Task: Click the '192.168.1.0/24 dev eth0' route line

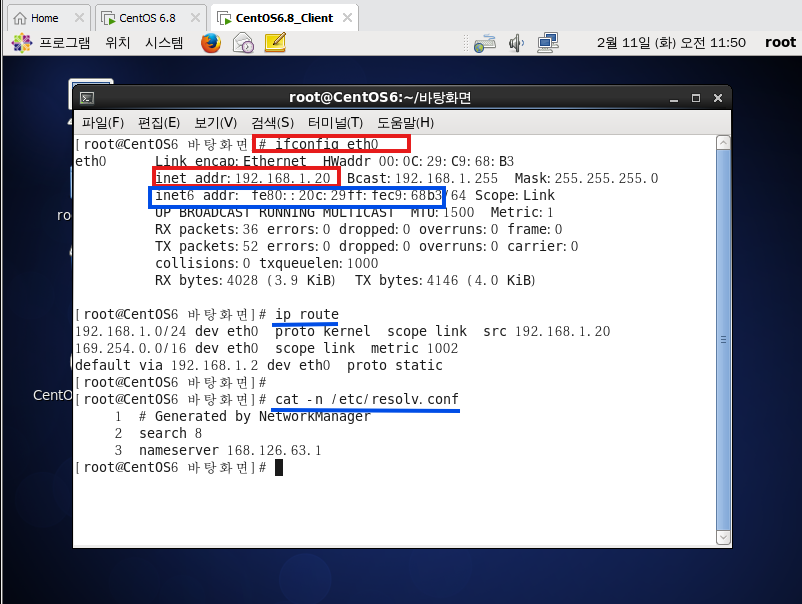Action: pyautogui.click(x=343, y=331)
